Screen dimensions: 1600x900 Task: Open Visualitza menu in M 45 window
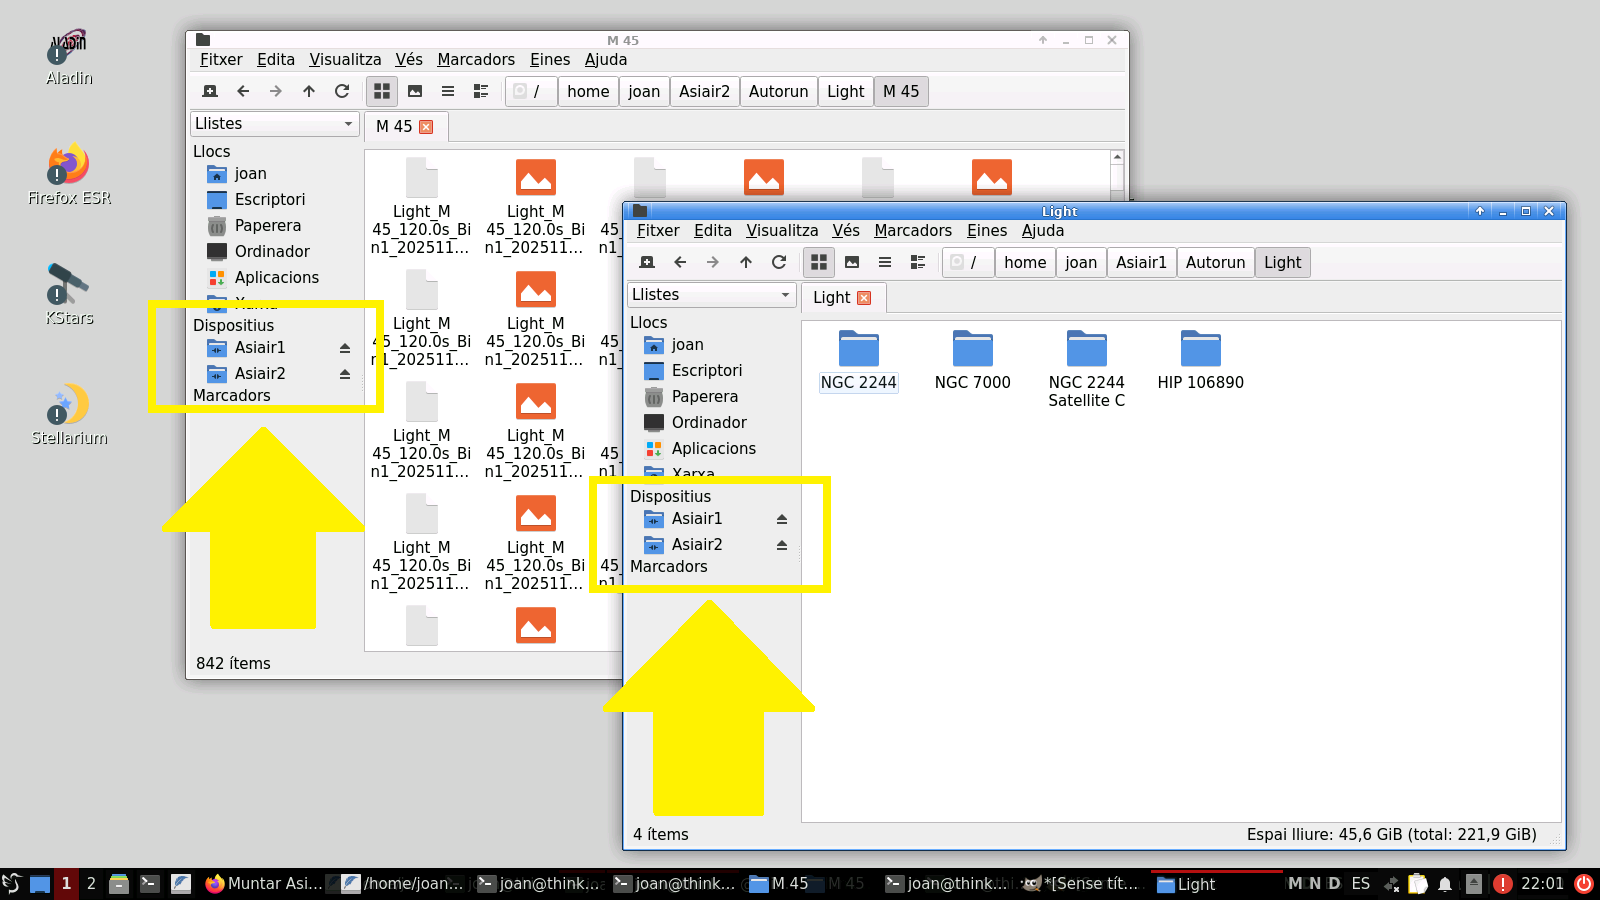[345, 60]
